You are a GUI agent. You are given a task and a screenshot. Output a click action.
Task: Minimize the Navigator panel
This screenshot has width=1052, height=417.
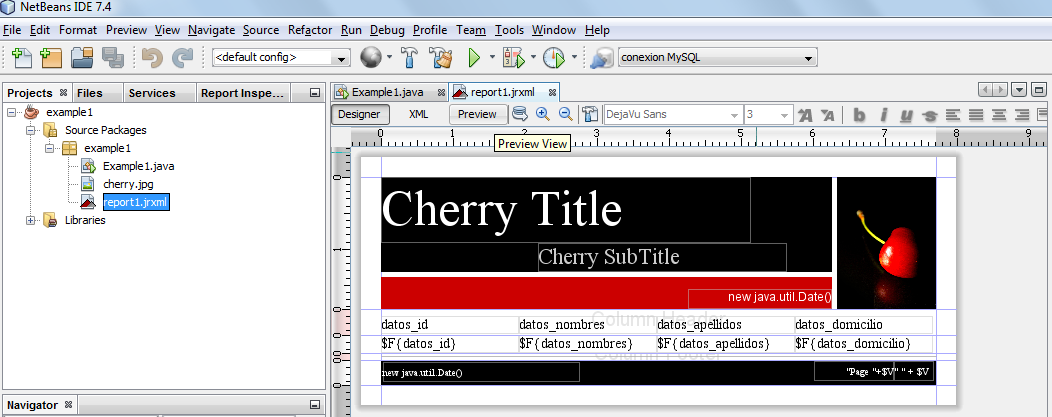pyautogui.click(x=315, y=405)
